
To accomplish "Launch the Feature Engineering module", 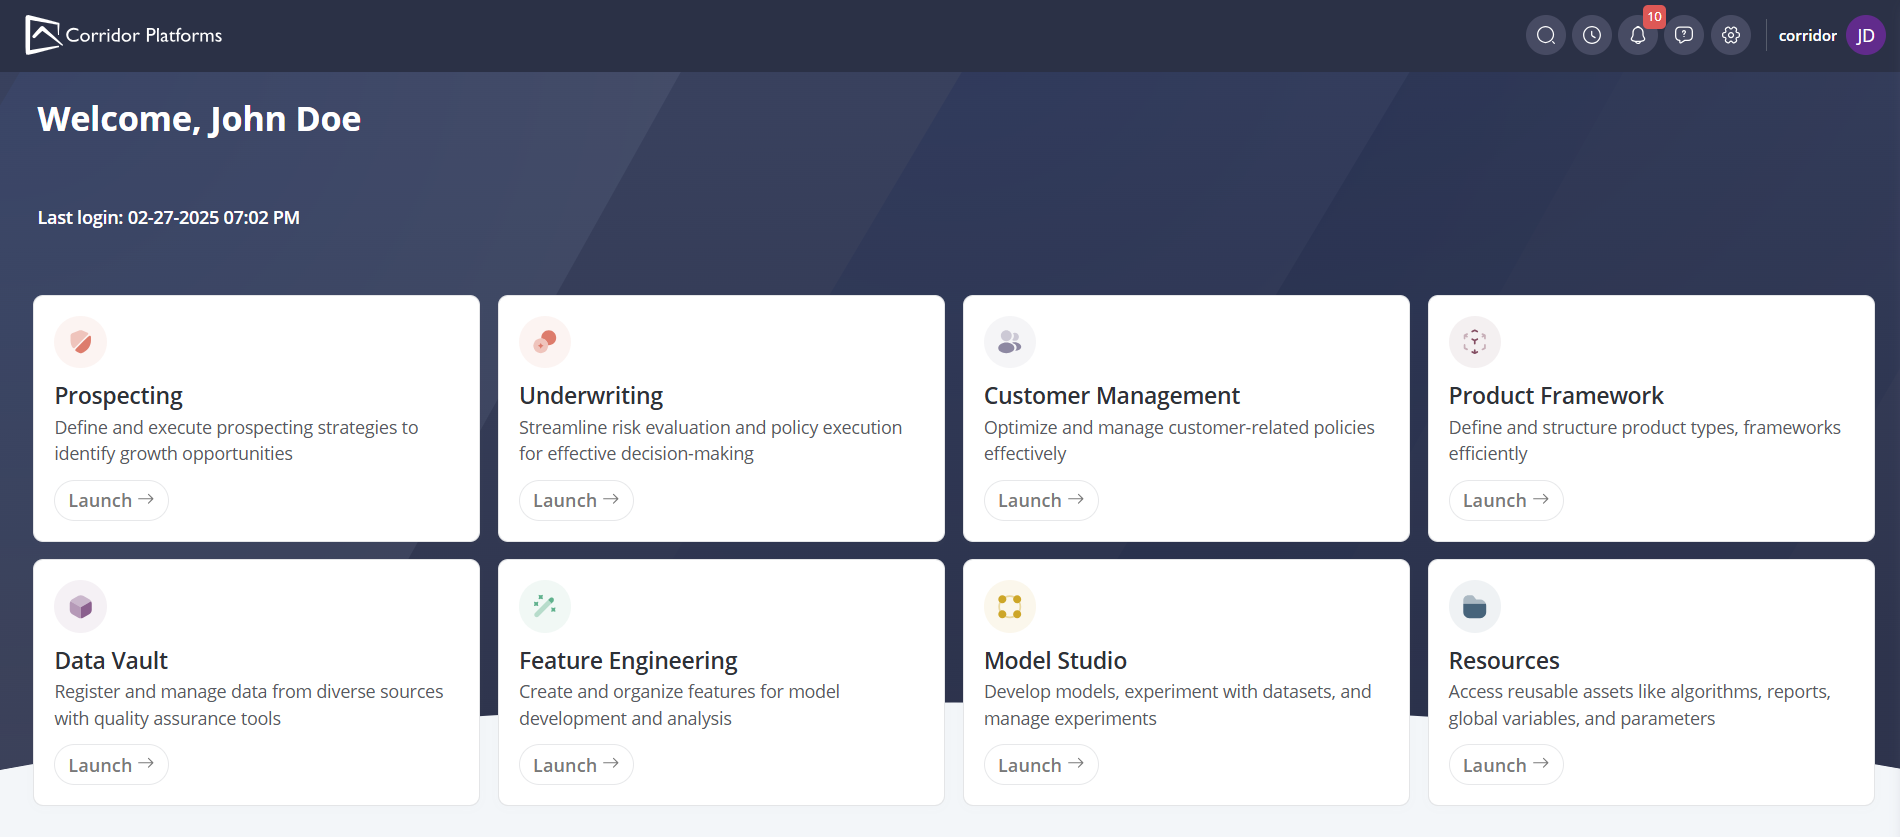I will [x=576, y=765].
